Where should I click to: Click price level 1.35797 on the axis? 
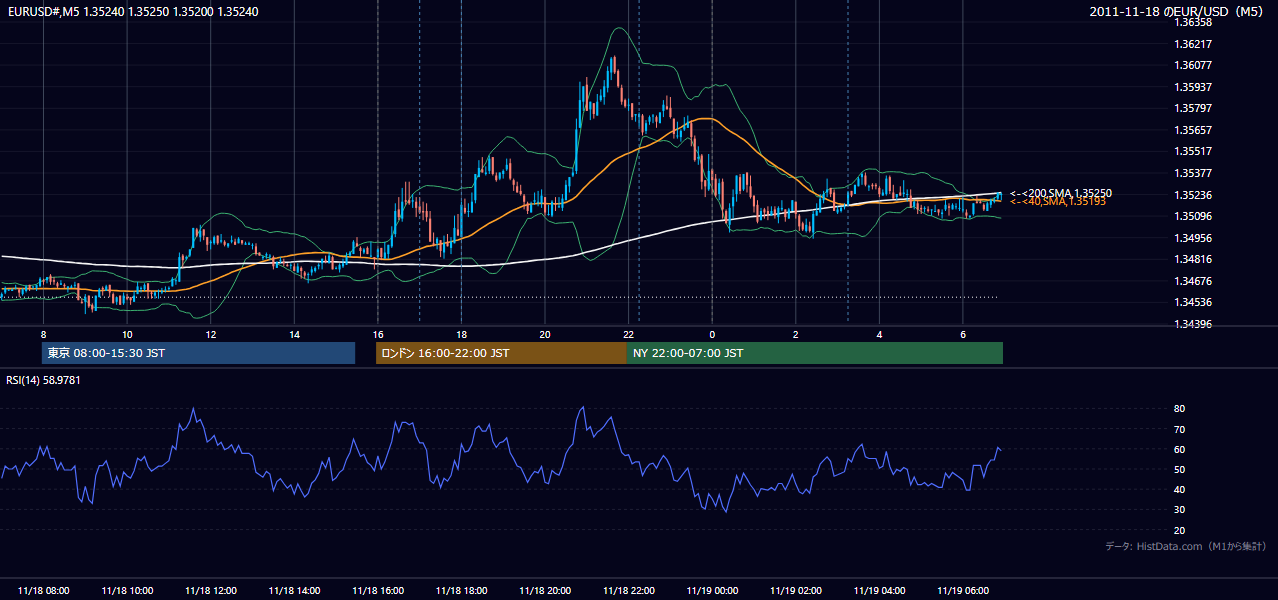pyautogui.click(x=1193, y=108)
